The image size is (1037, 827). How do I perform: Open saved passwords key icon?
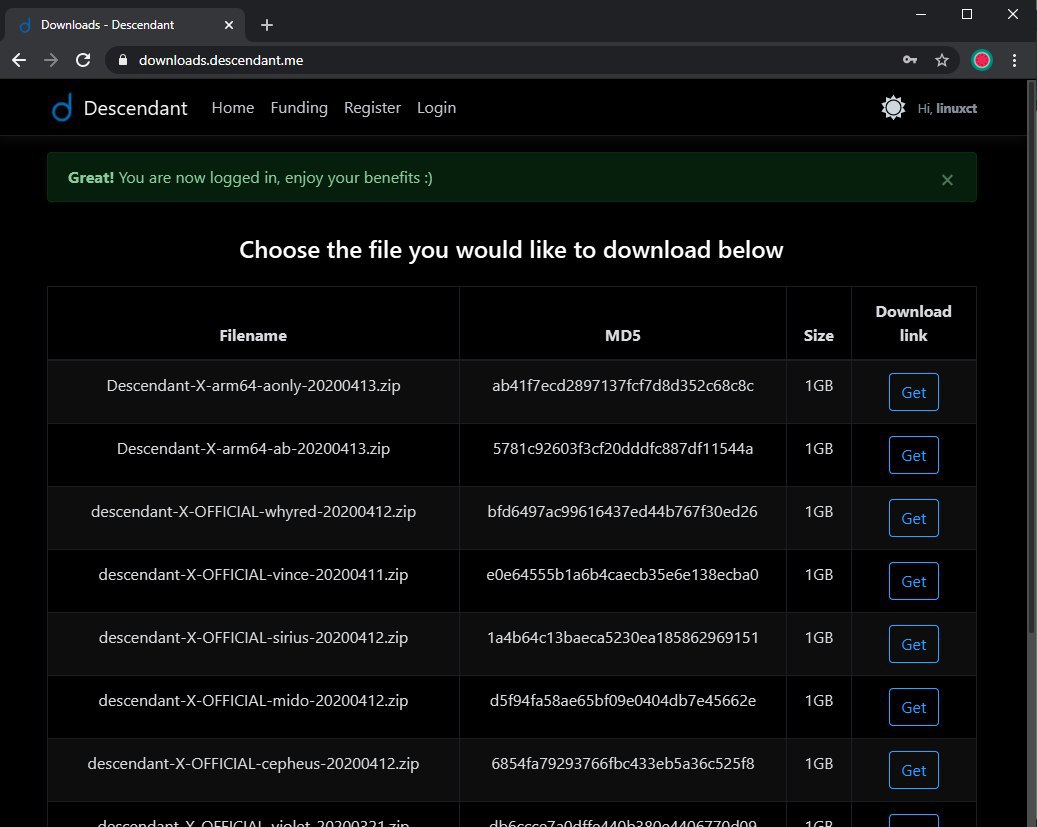tap(910, 60)
